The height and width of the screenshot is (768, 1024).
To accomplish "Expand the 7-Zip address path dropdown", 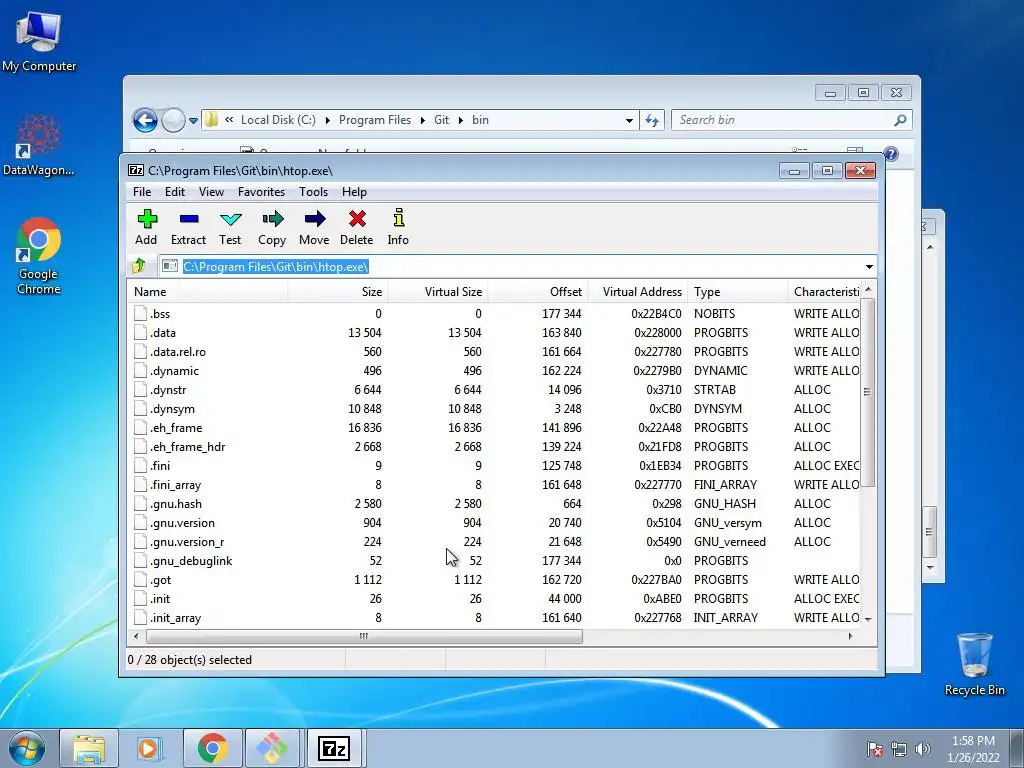I will pos(869,266).
